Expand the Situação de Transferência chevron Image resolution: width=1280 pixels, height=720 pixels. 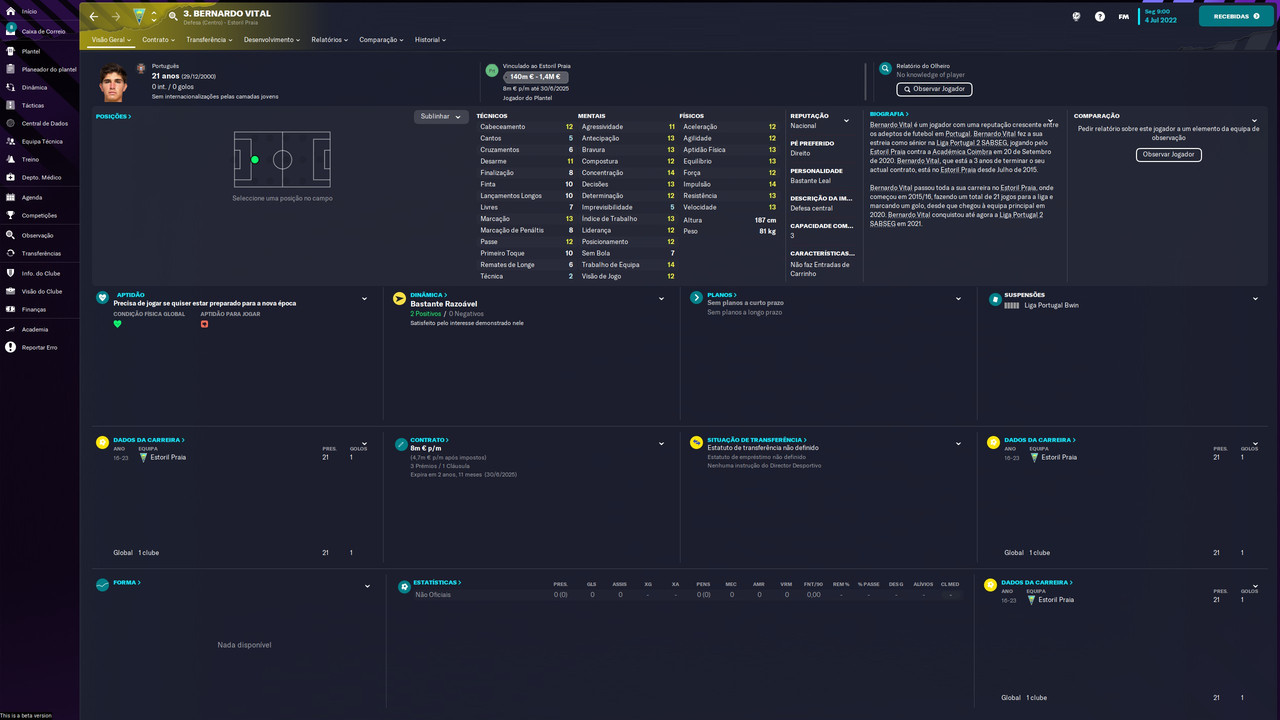point(958,443)
